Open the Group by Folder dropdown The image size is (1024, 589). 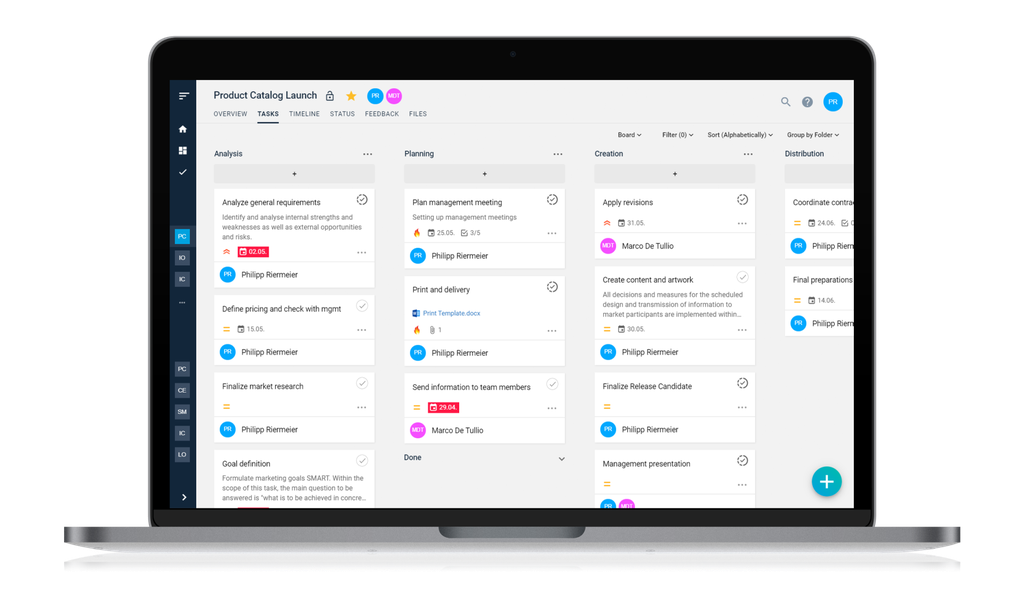pos(813,135)
